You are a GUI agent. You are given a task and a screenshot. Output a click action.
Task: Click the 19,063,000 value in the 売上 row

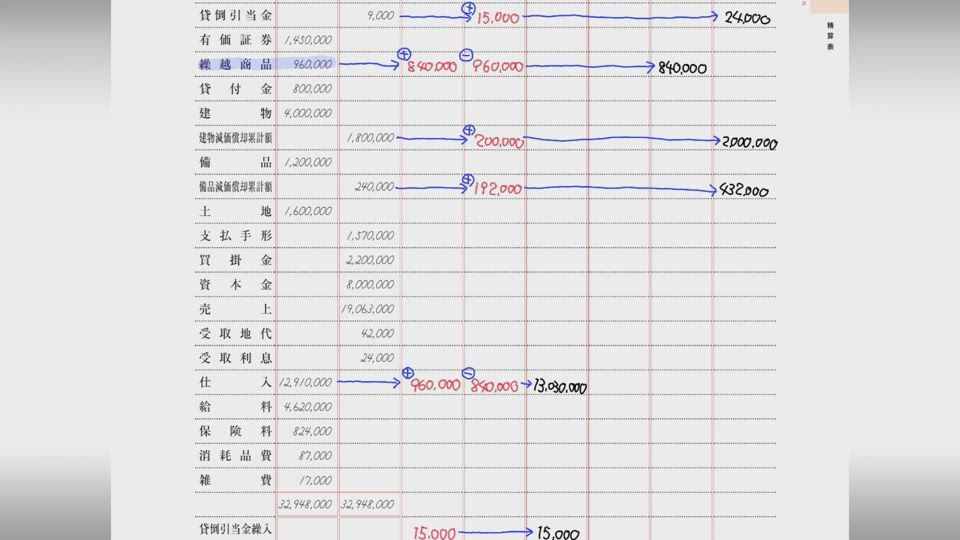(x=369, y=309)
